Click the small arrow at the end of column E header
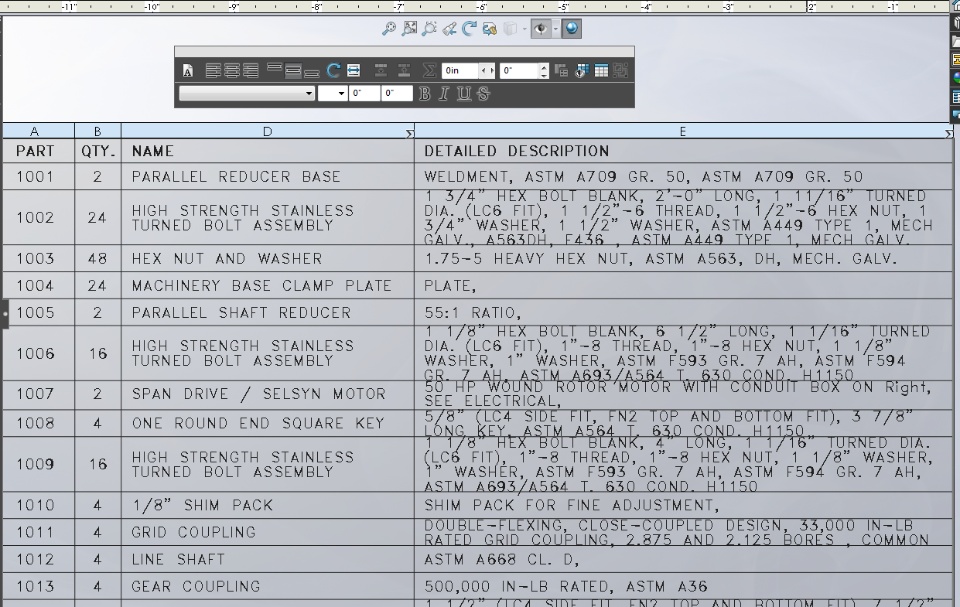This screenshot has height=607, width=960. pyautogui.click(x=948, y=134)
